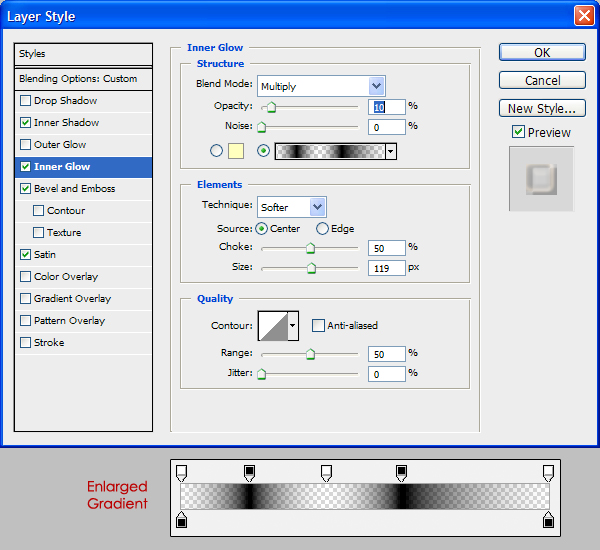
Task: Click the gradient preview bar in Structure
Action: (330, 152)
